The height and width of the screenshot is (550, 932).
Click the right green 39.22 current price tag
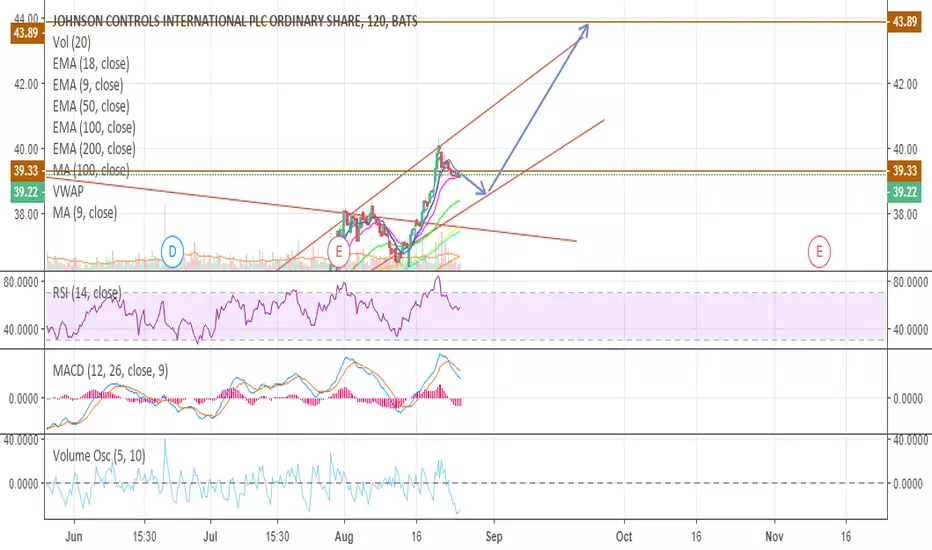904,192
